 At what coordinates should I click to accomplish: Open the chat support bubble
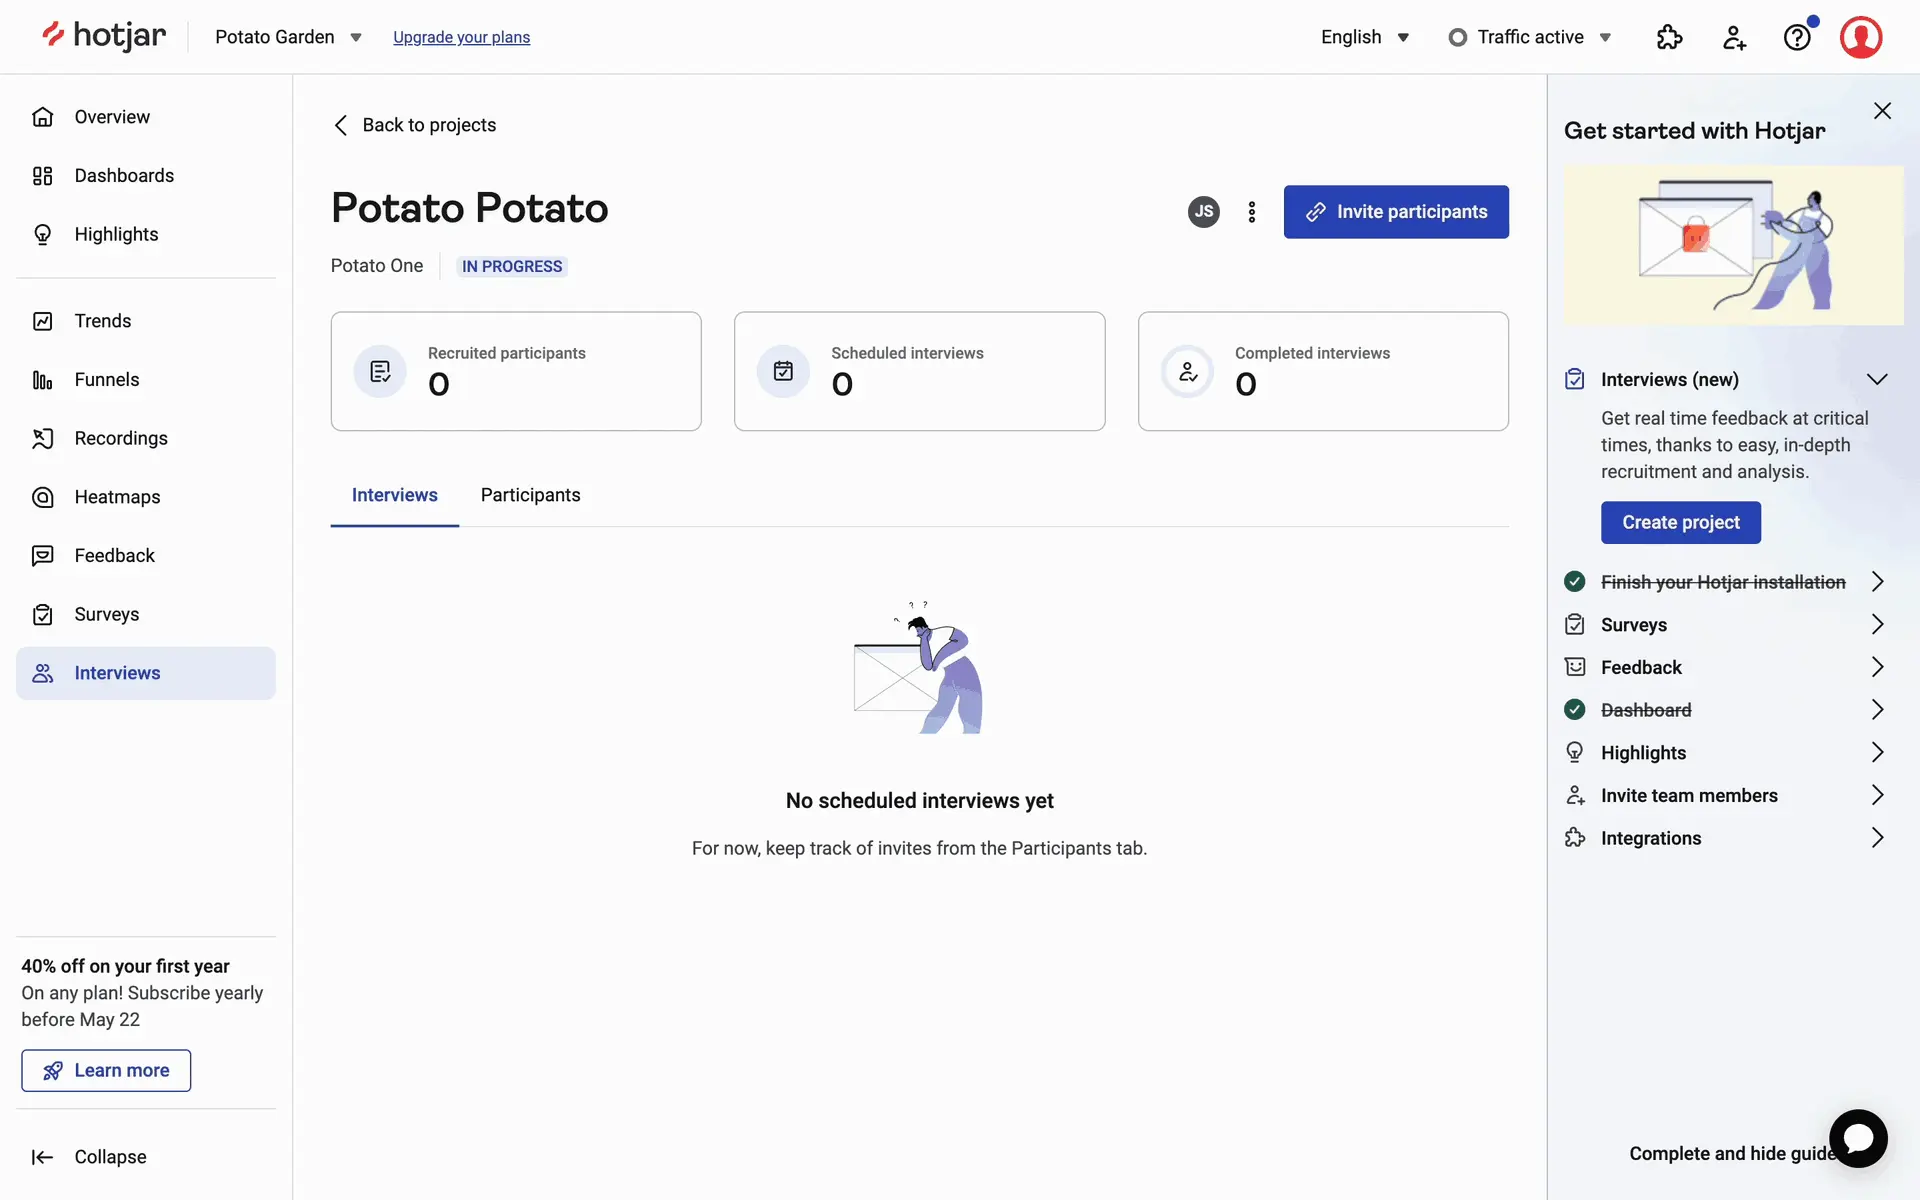tap(1858, 1138)
